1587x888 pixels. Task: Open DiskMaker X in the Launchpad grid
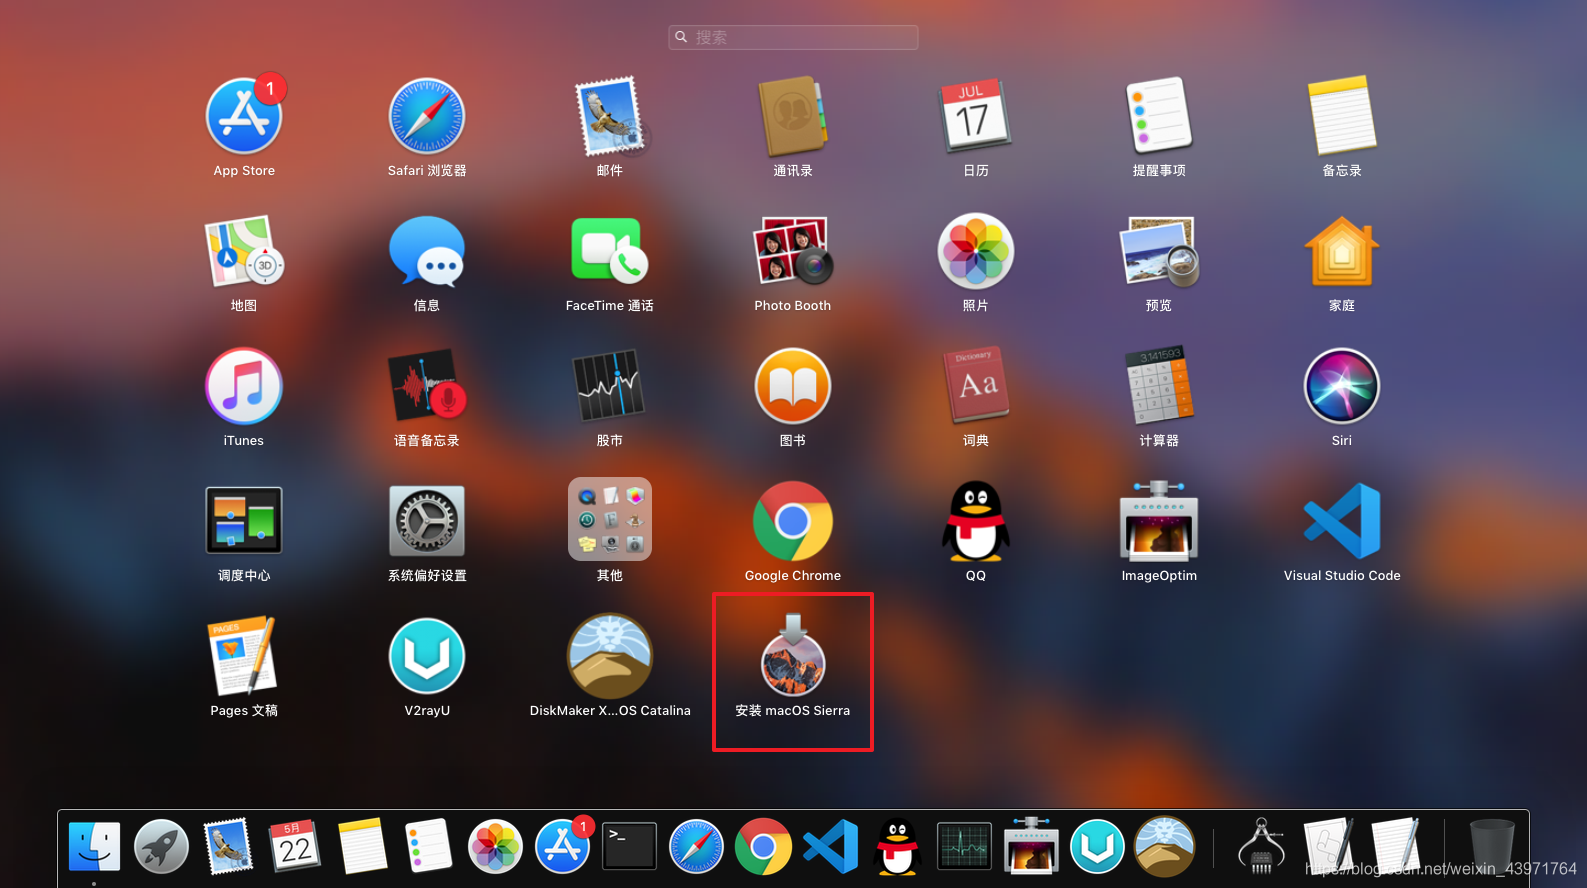pyautogui.click(x=610, y=656)
